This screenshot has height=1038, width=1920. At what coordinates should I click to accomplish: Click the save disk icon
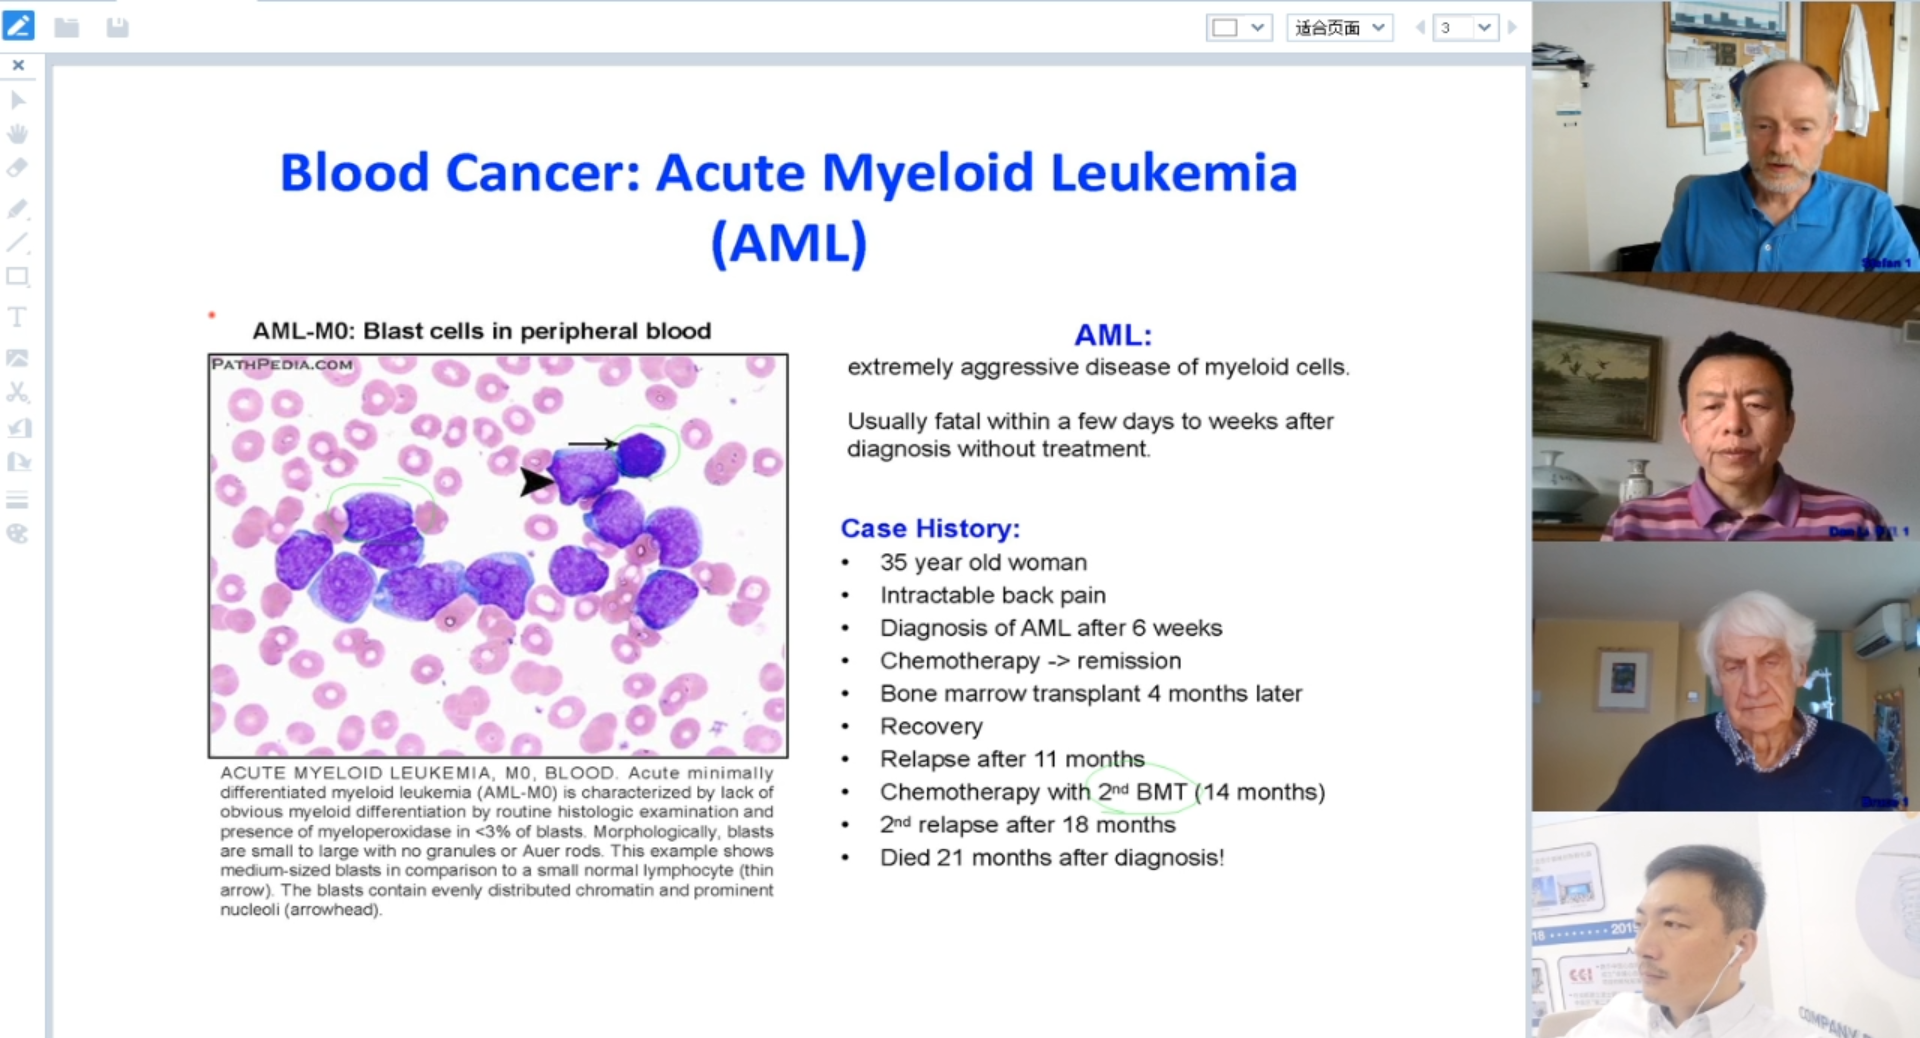pos(117,27)
